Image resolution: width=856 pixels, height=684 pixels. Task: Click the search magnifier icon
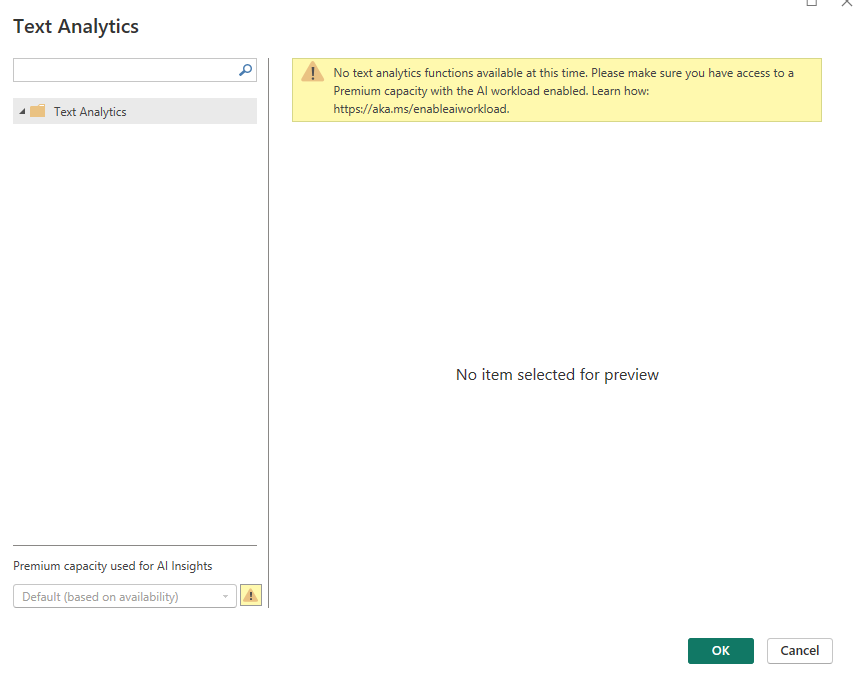[246, 70]
